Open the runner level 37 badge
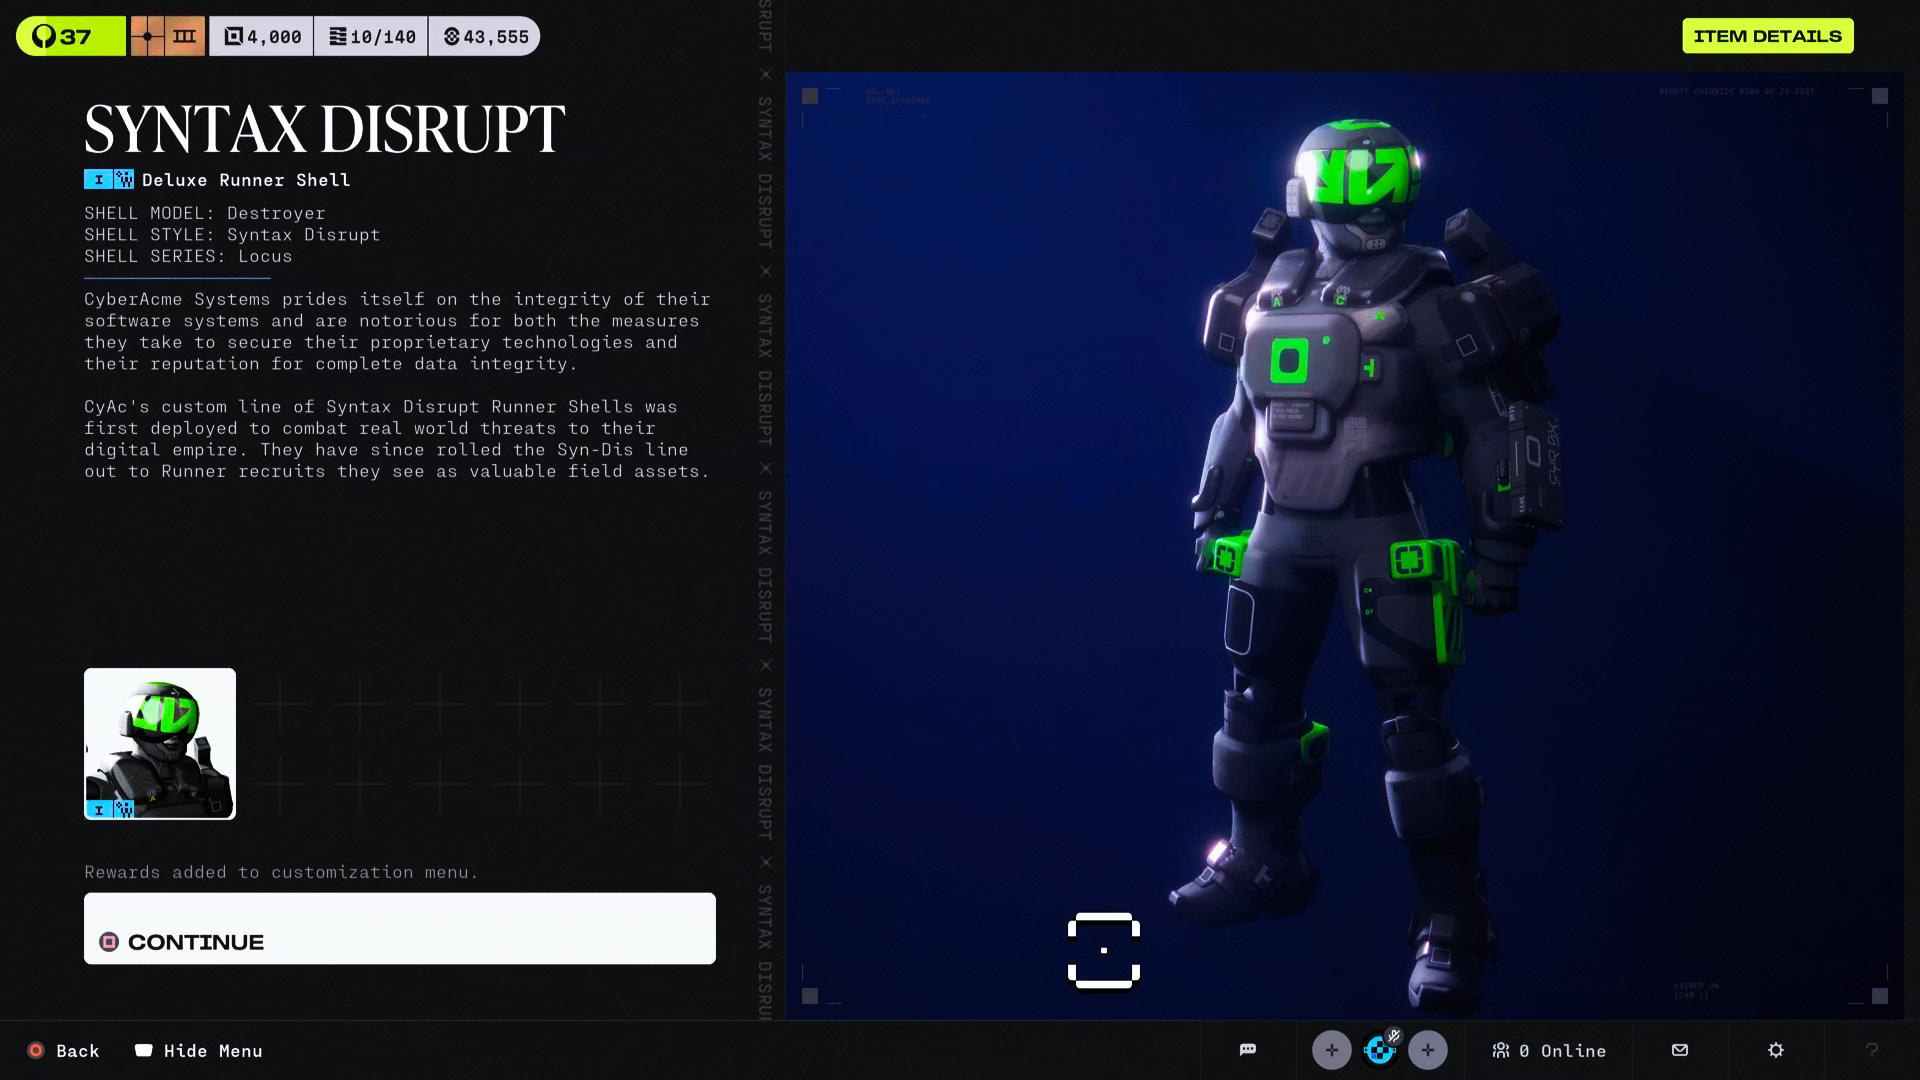Screen dimensions: 1920x1080 pyautogui.click(x=70, y=36)
